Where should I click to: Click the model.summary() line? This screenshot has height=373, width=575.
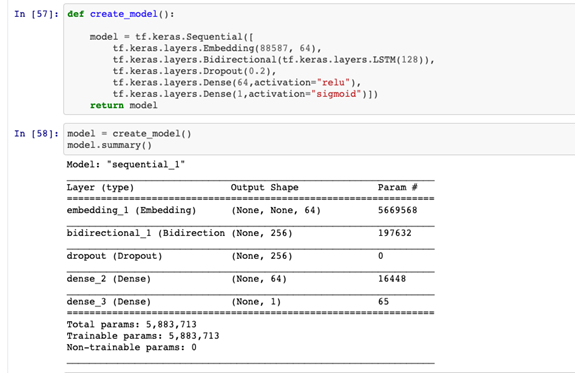point(109,145)
